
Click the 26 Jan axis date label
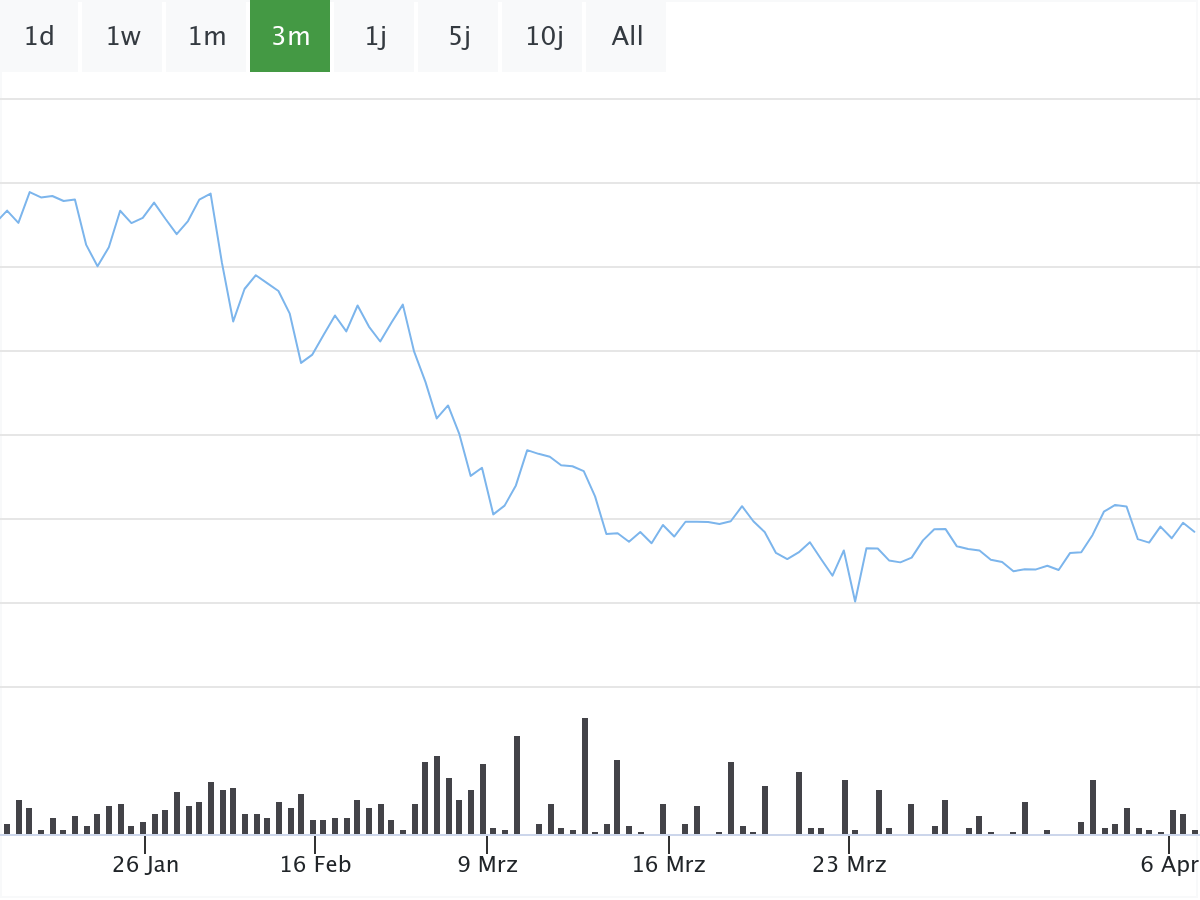[146, 864]
